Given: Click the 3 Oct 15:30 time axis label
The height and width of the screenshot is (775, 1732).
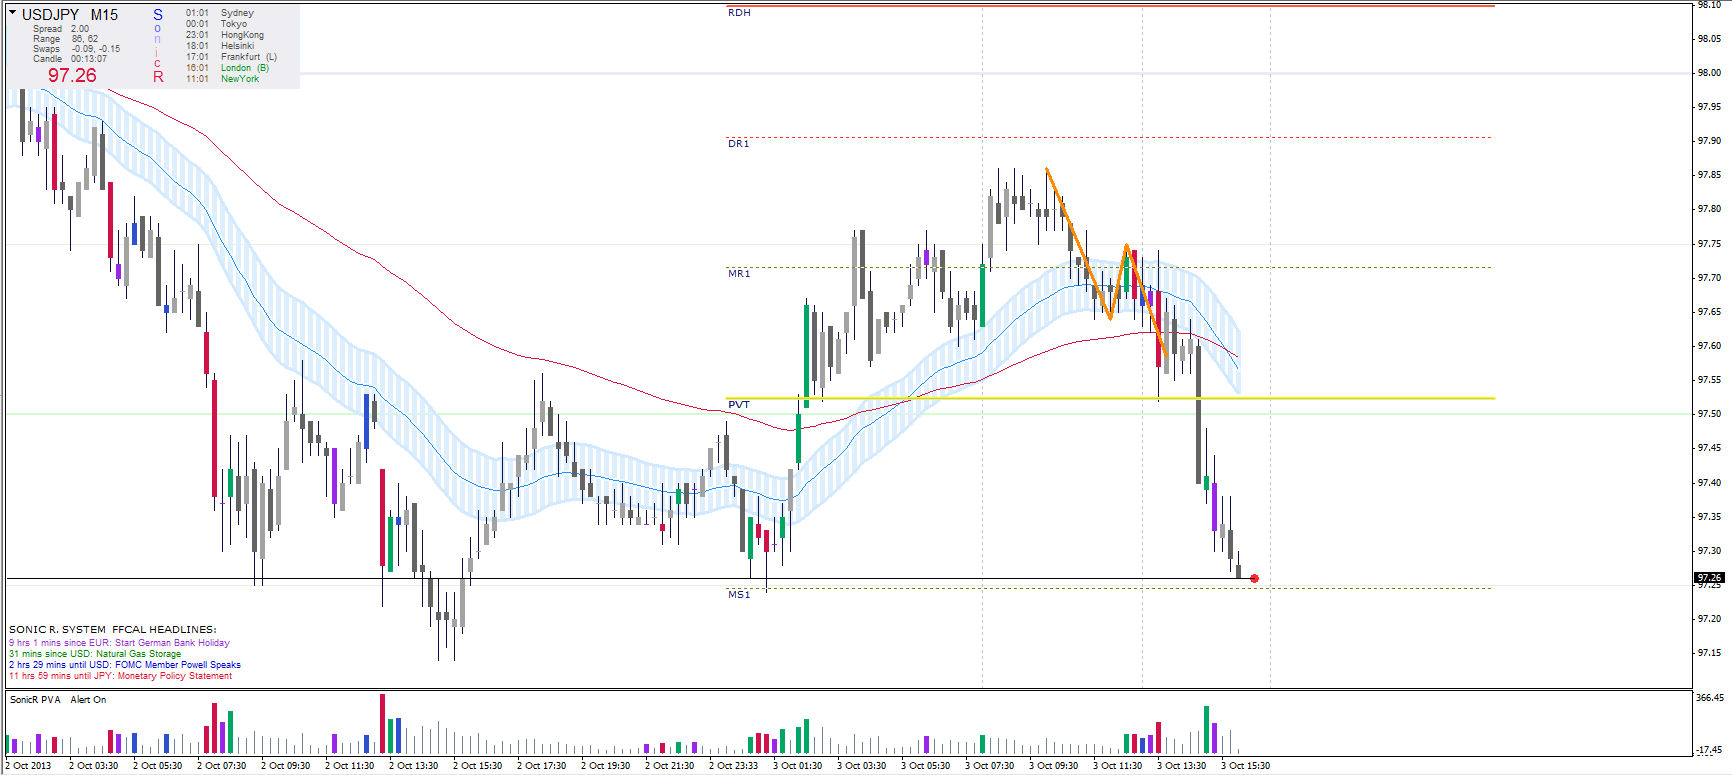Looking at the screenshot, I should [1245, 766].
